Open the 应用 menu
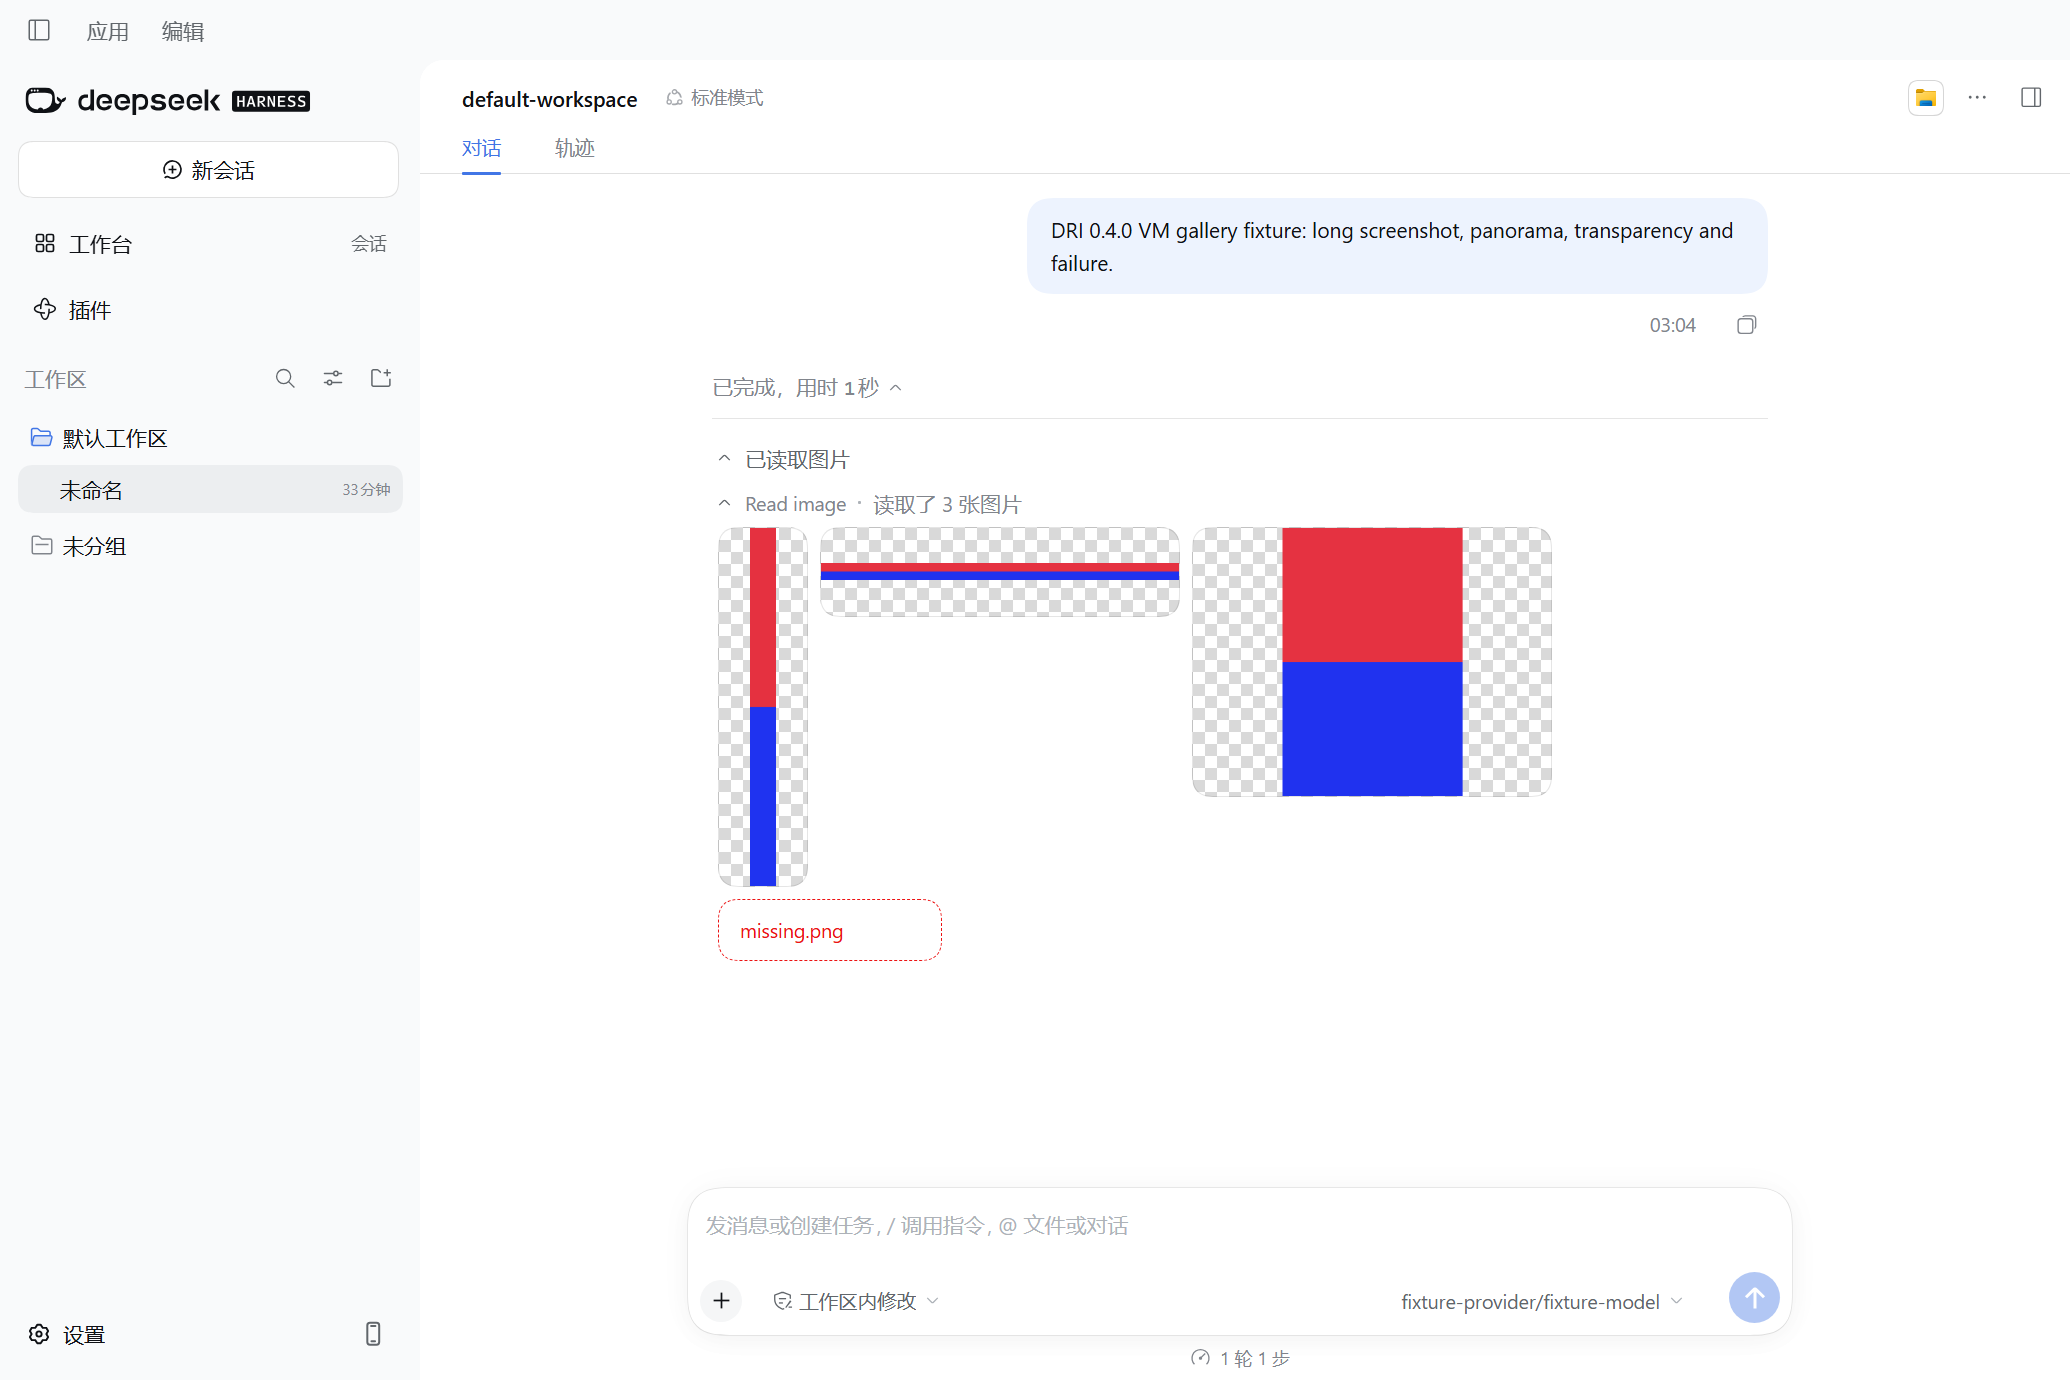Screen dimensions: 2070x1380 pos(107,31)
